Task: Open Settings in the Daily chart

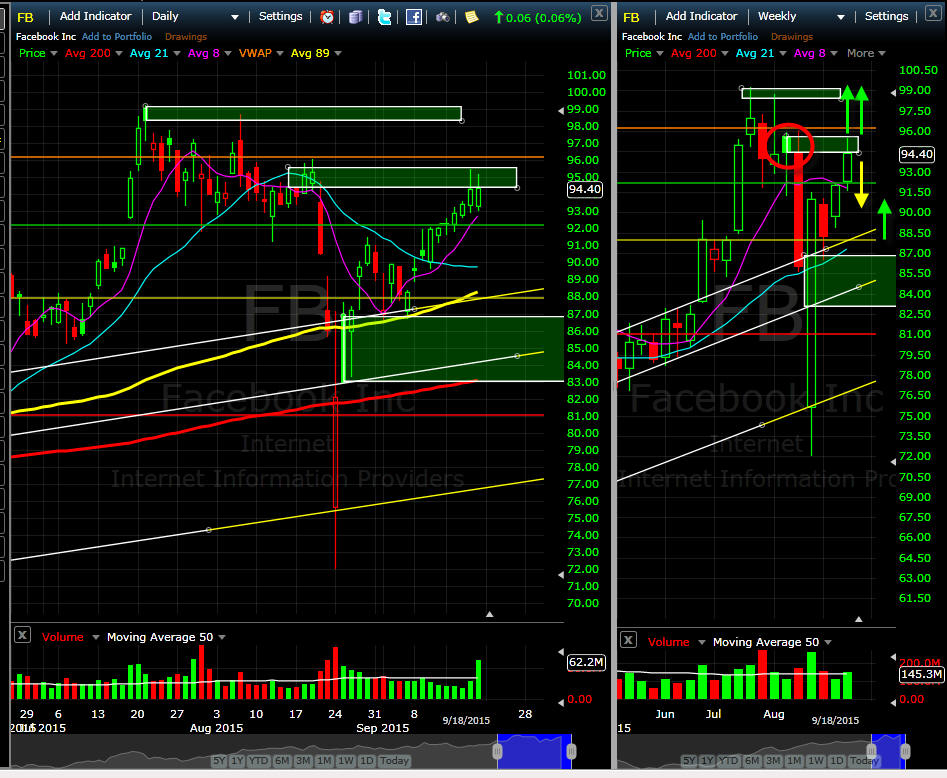Action: (280, 16)
